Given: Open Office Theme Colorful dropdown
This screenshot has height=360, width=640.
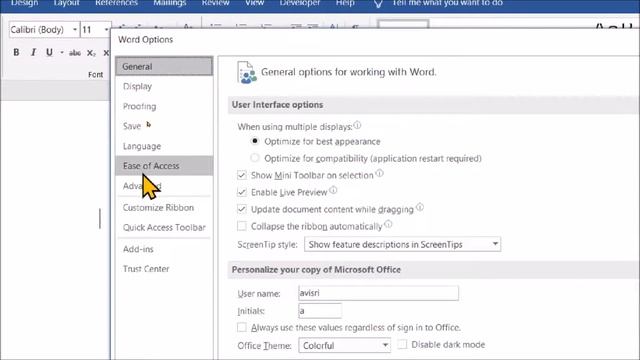Looking at the screenshot, I should (x=344, y=345).
